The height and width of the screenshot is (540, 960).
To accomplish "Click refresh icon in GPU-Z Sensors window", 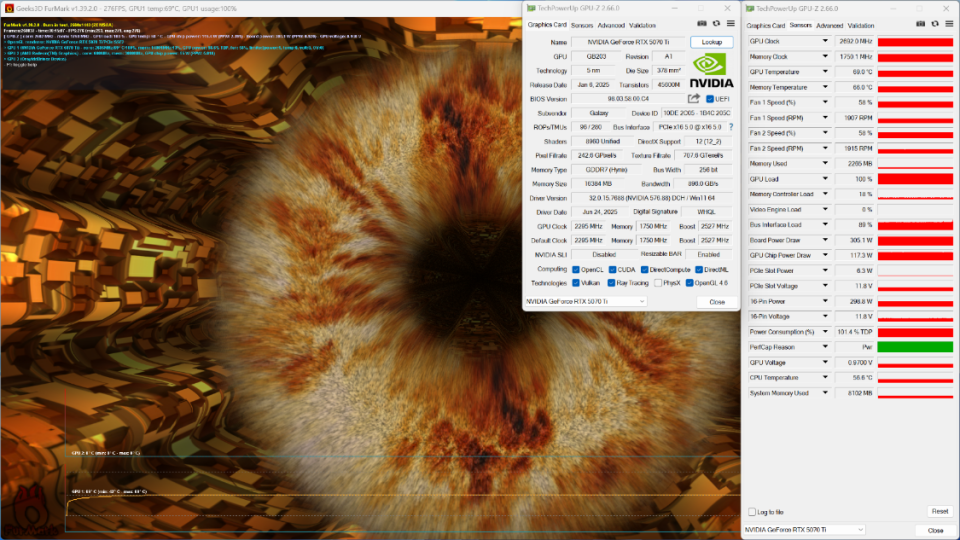I will pyautogui.click(x=935, y=24).
